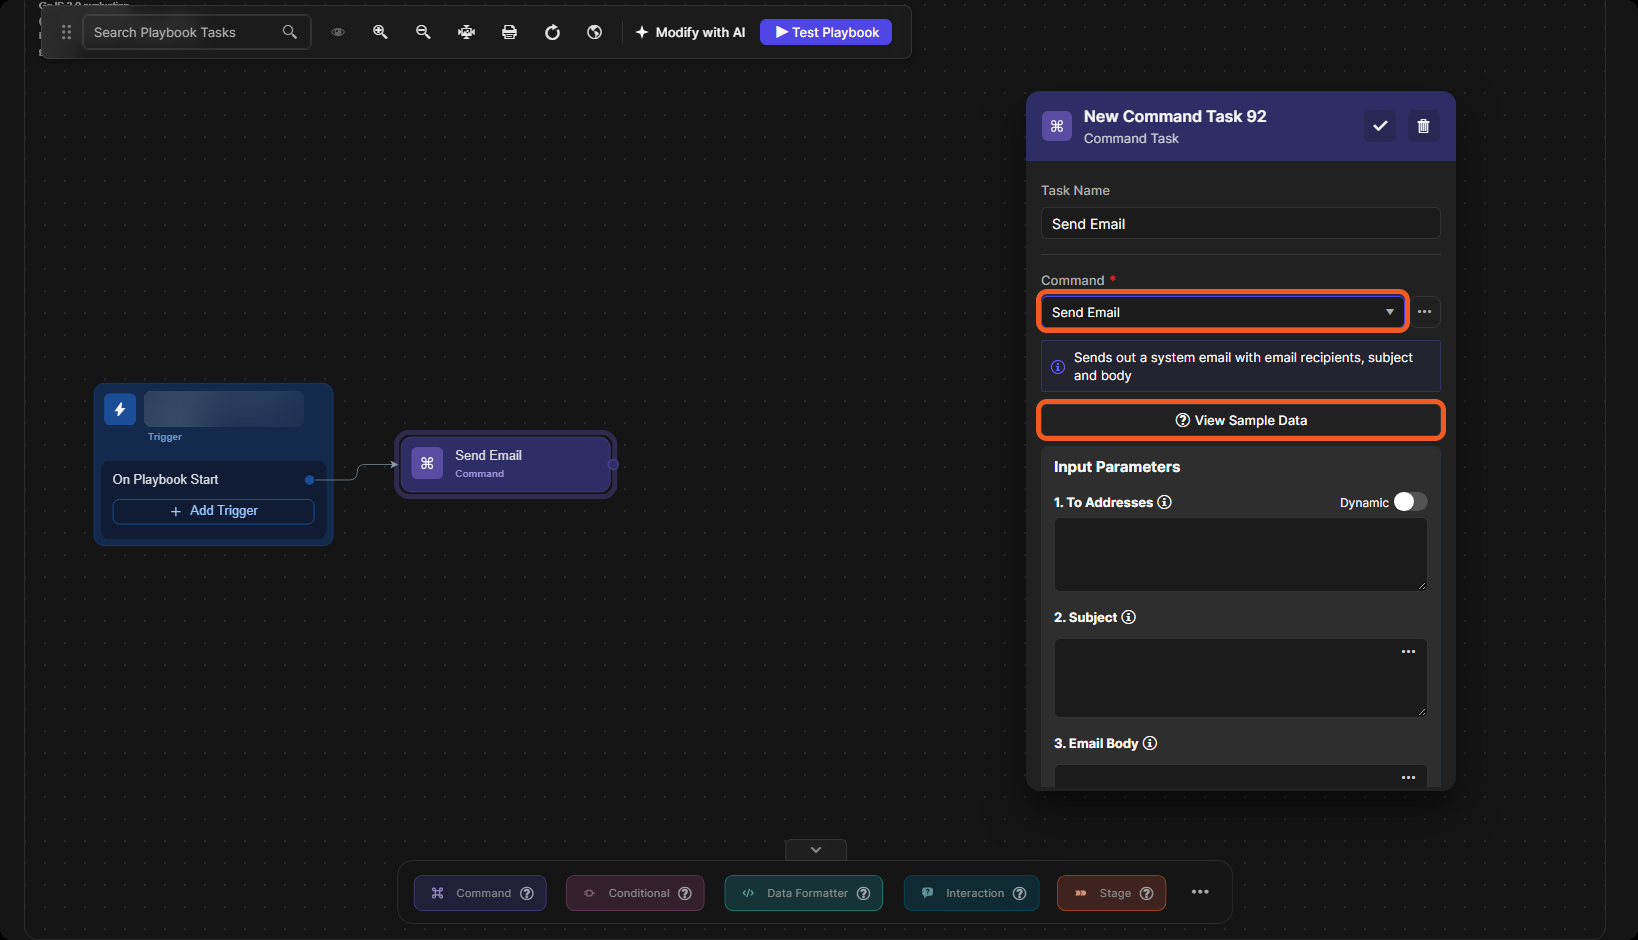Open Modify with AI
This screenshot has height=940, width=1638.
[691, 32]
